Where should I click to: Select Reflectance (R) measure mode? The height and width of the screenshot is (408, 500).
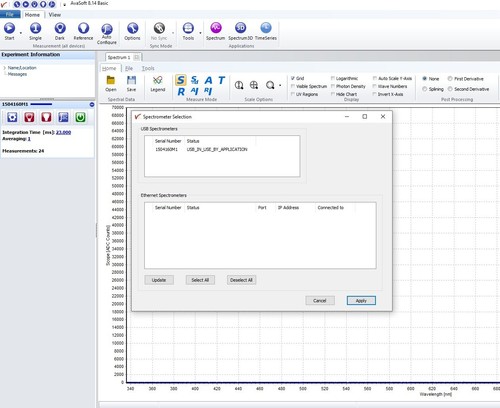click(x=181, y=91)
